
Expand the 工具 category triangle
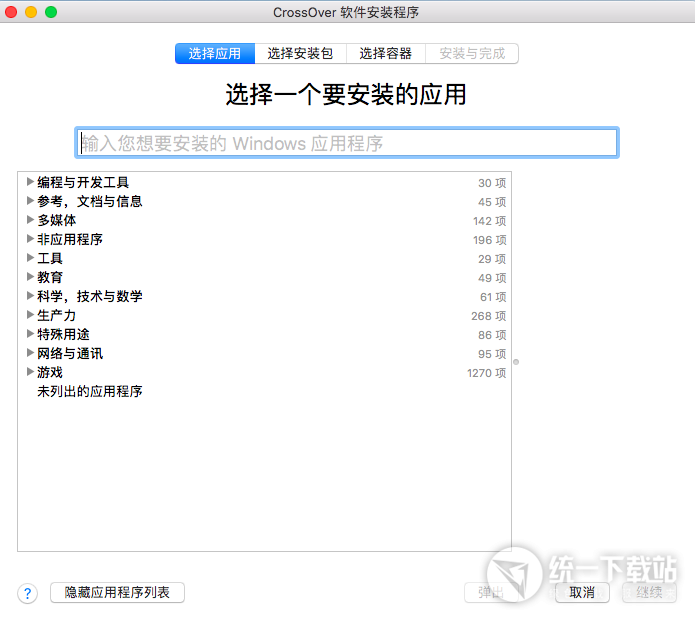coord(30,257)
